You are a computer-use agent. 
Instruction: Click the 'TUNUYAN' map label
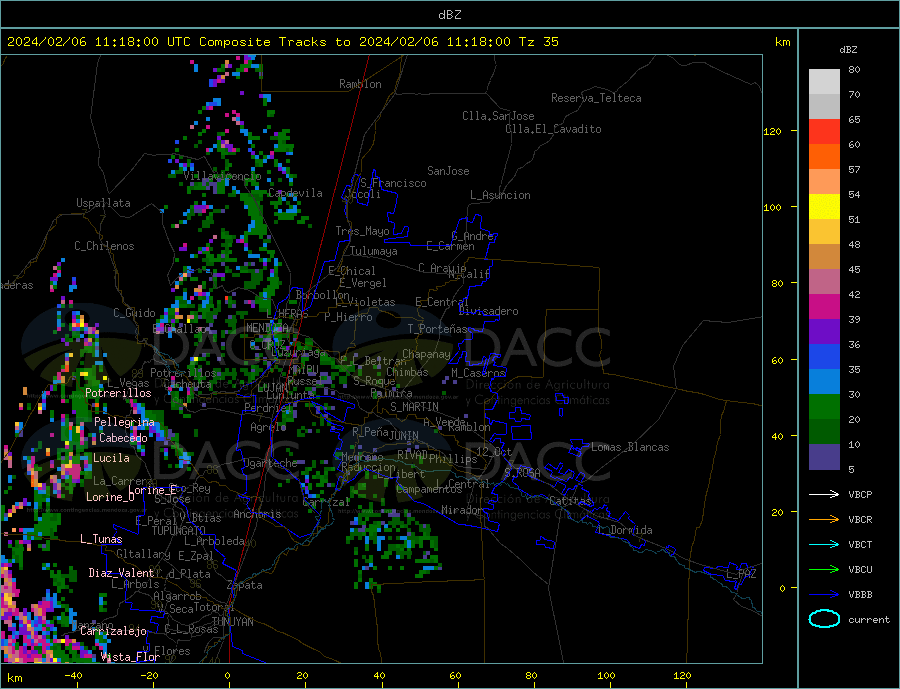coord(232,622)
